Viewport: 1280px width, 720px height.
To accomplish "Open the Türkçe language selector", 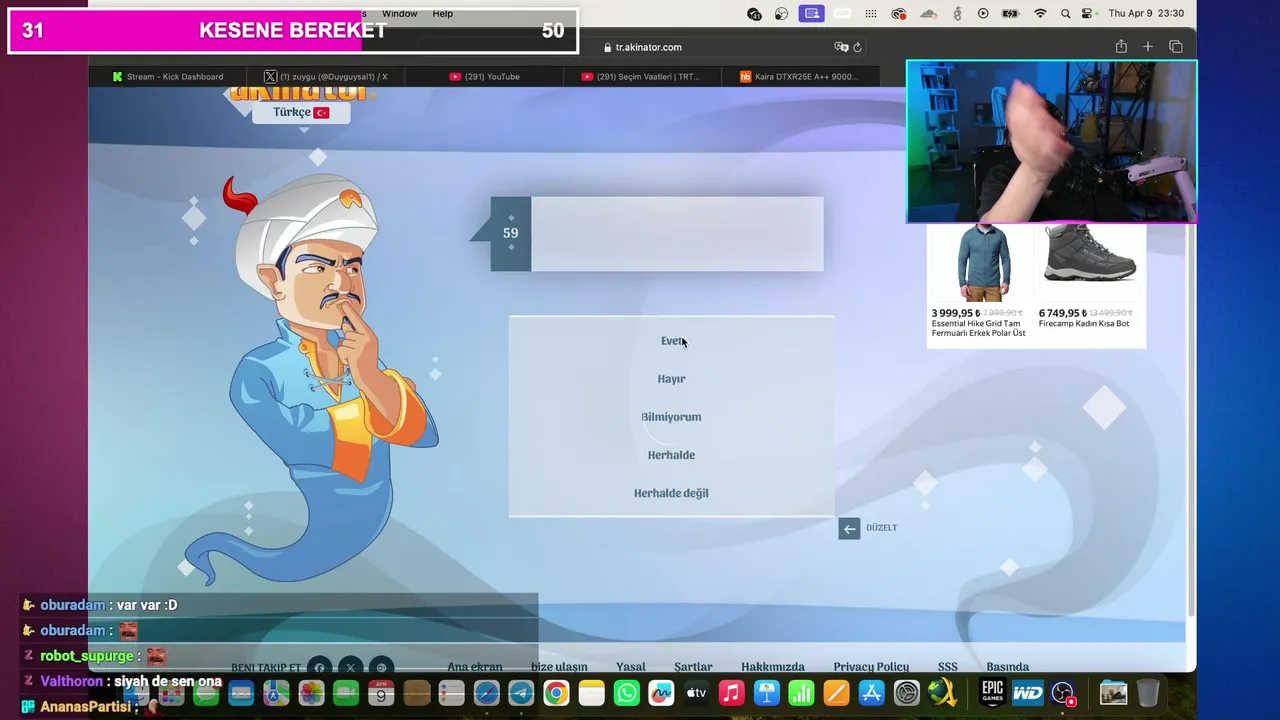I will tap(300, 112).
